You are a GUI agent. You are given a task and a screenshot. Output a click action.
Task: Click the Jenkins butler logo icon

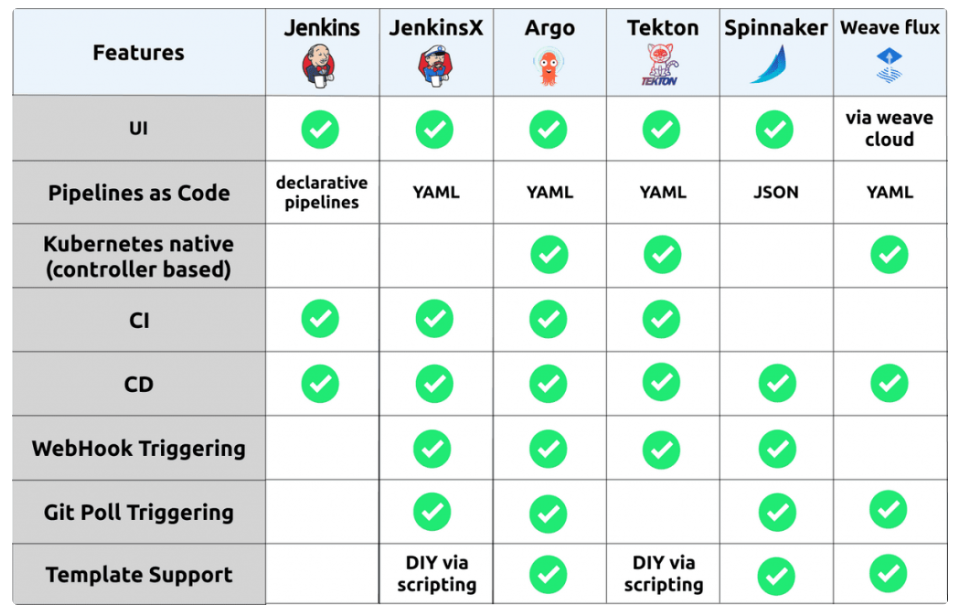pos(320,65)
